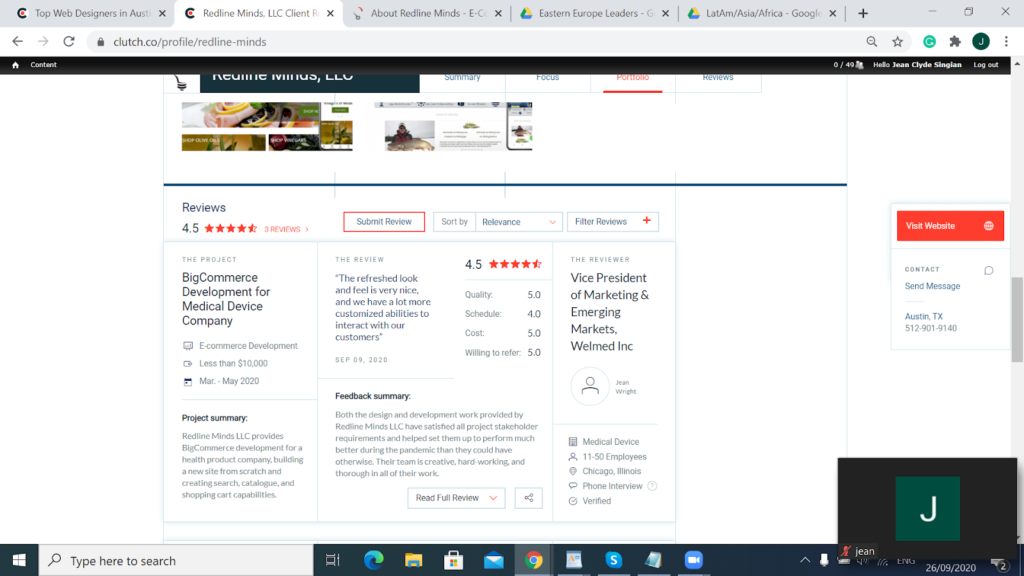Click the Submit Review button
The image size is (1024, 576).
(x=384, y=221)
